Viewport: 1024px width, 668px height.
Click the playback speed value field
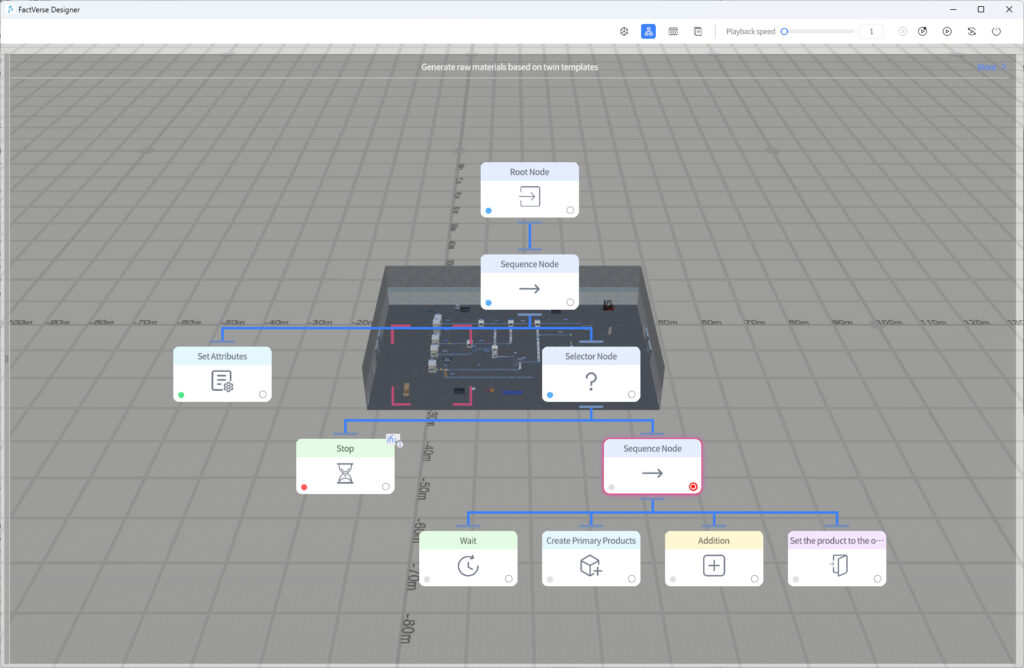(x=871, y=31)
